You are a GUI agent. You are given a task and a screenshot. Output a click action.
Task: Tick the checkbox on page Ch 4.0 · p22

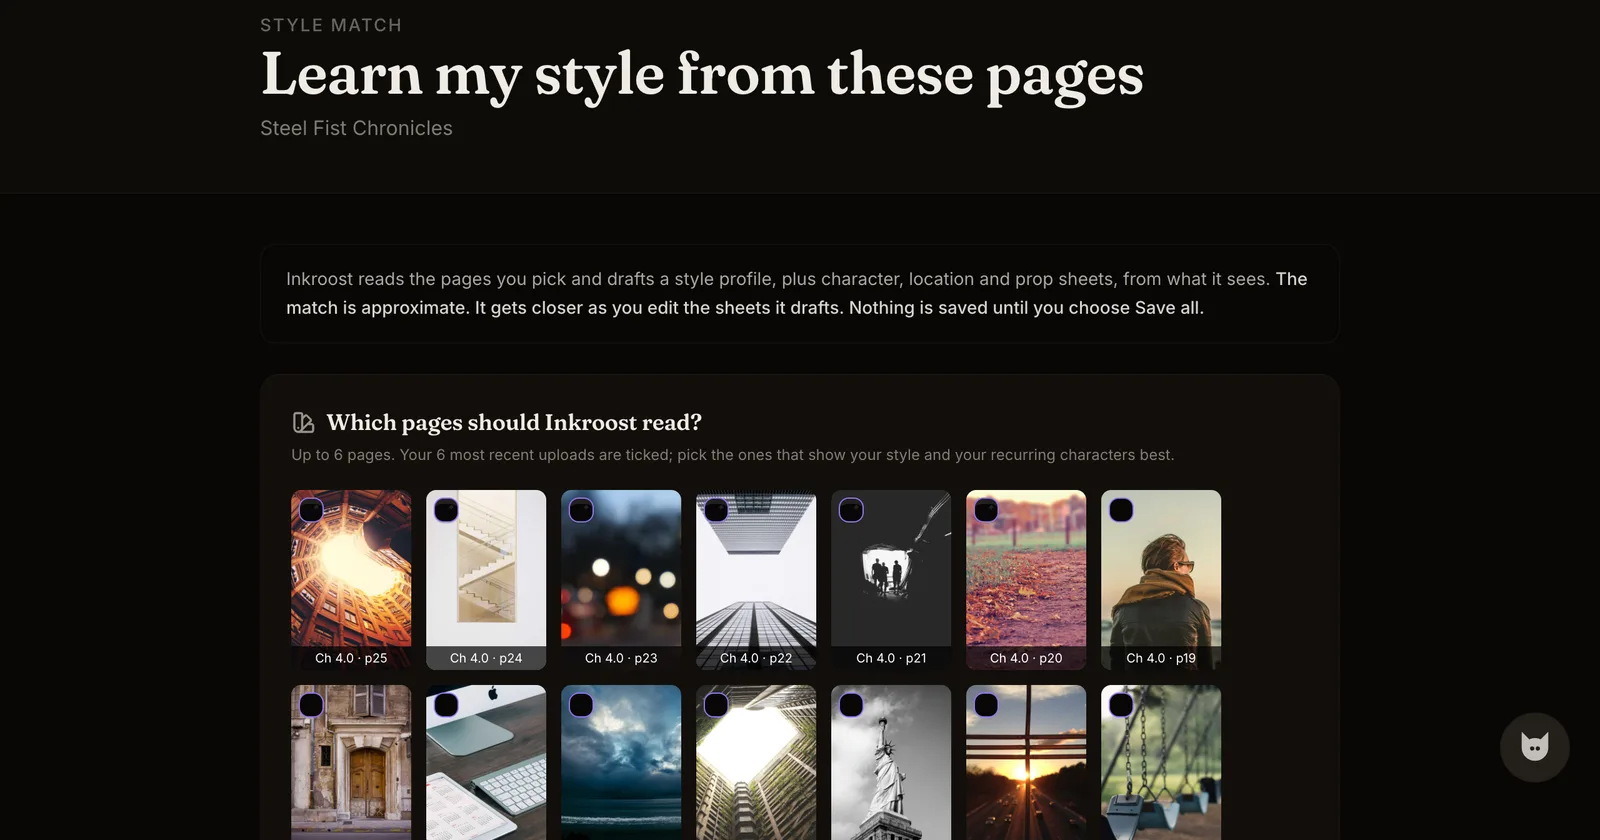(x=716, y=510)
